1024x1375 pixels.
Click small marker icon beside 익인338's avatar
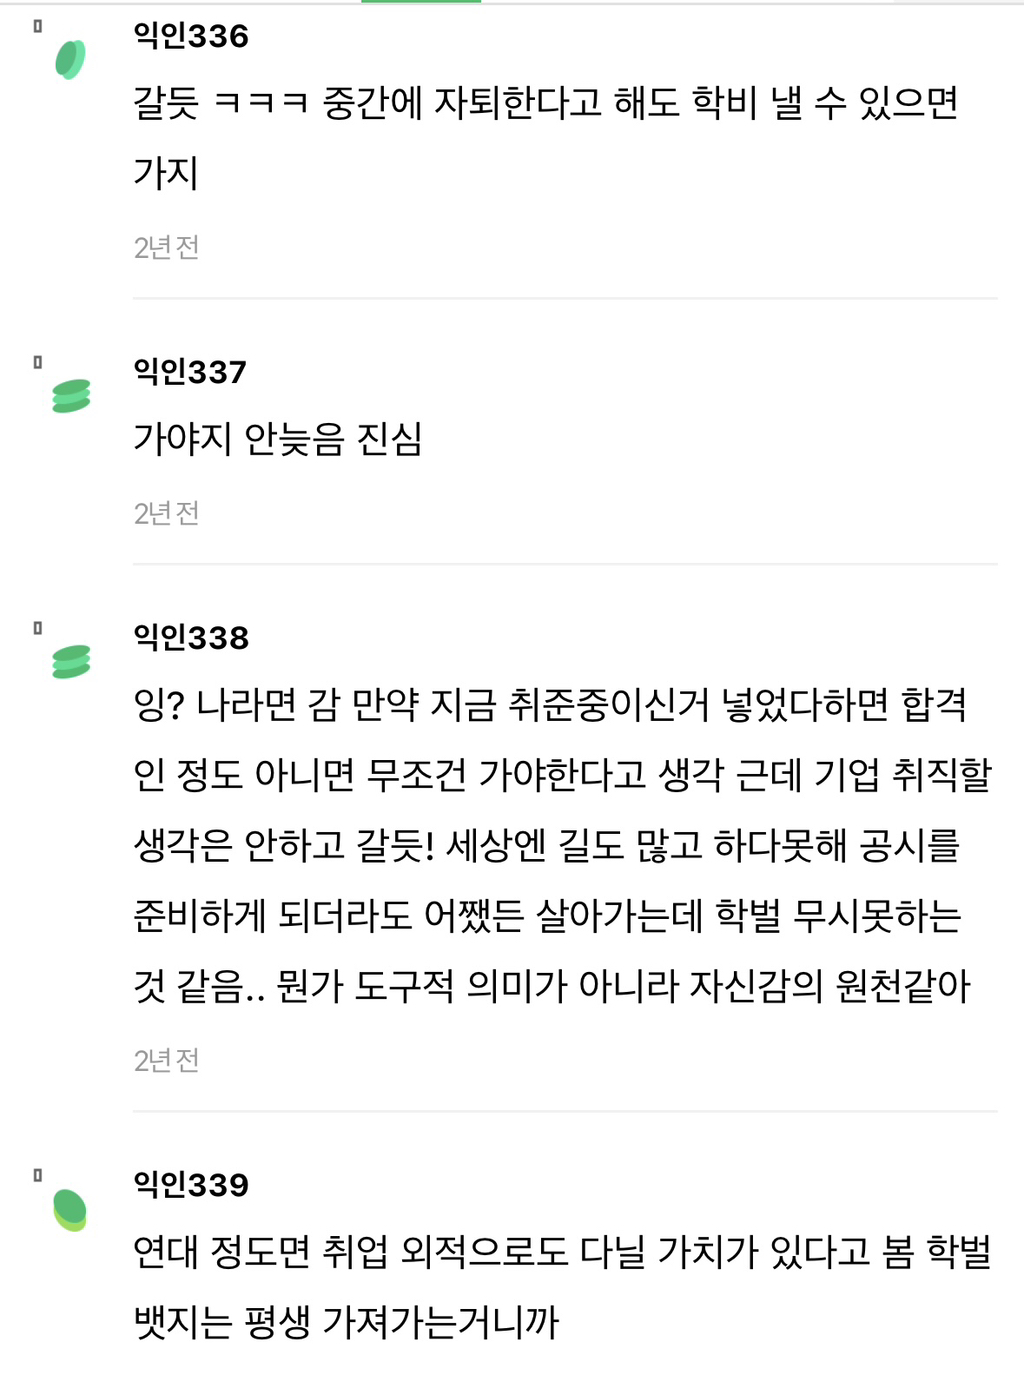38,629
